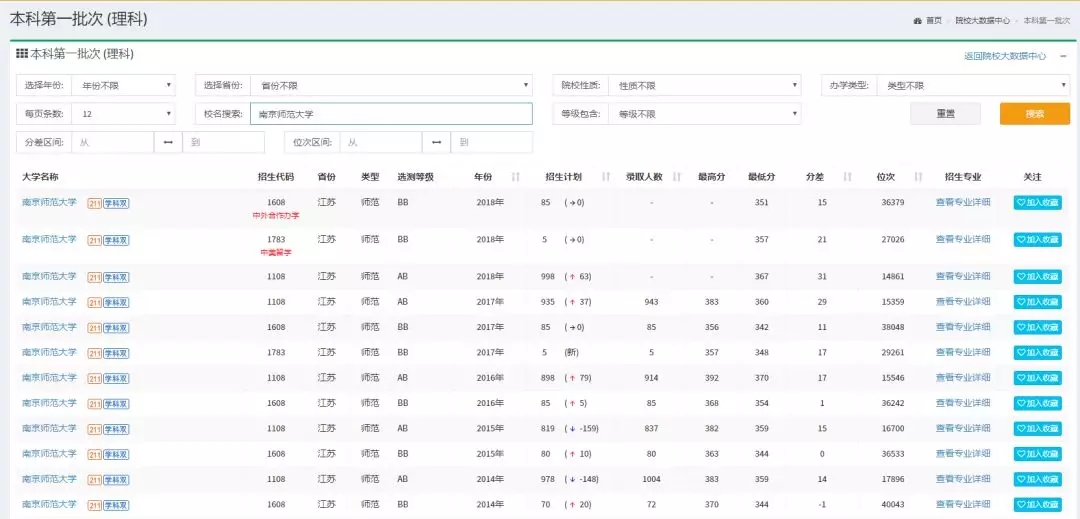This screenshot has width=1080, height=519.
Task: Open 查看专业详细 for the 1108 2017年 row
Action: [963, 302]
